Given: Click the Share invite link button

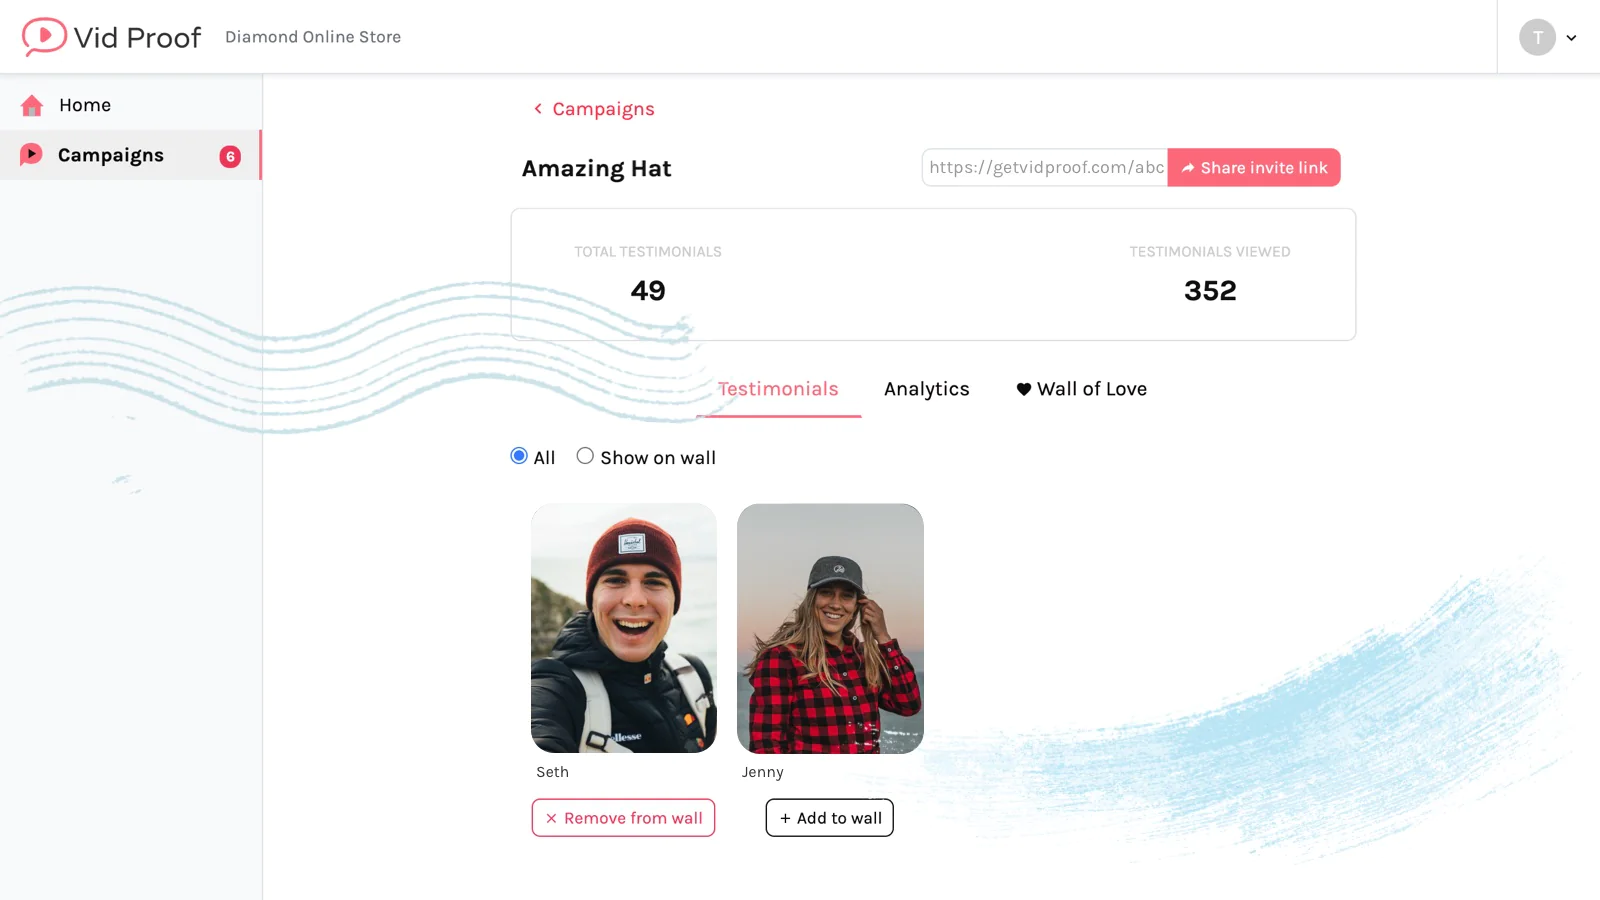Looking at the screenshot, I should click(1254, 167).
